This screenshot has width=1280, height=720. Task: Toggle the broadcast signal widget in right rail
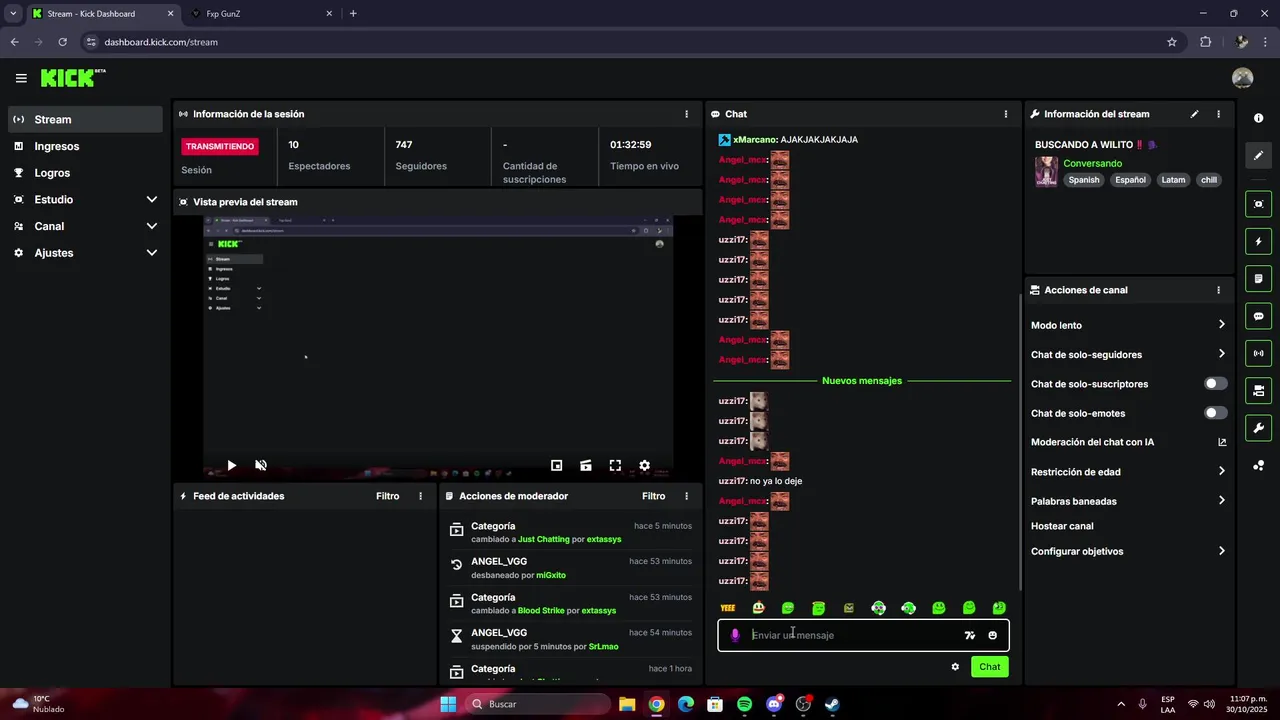(1258, 353)
